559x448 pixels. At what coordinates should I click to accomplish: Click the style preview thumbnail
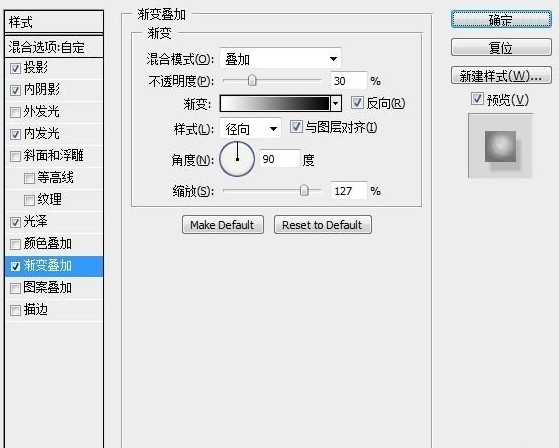pyautogui.click(x=500, y=146)
